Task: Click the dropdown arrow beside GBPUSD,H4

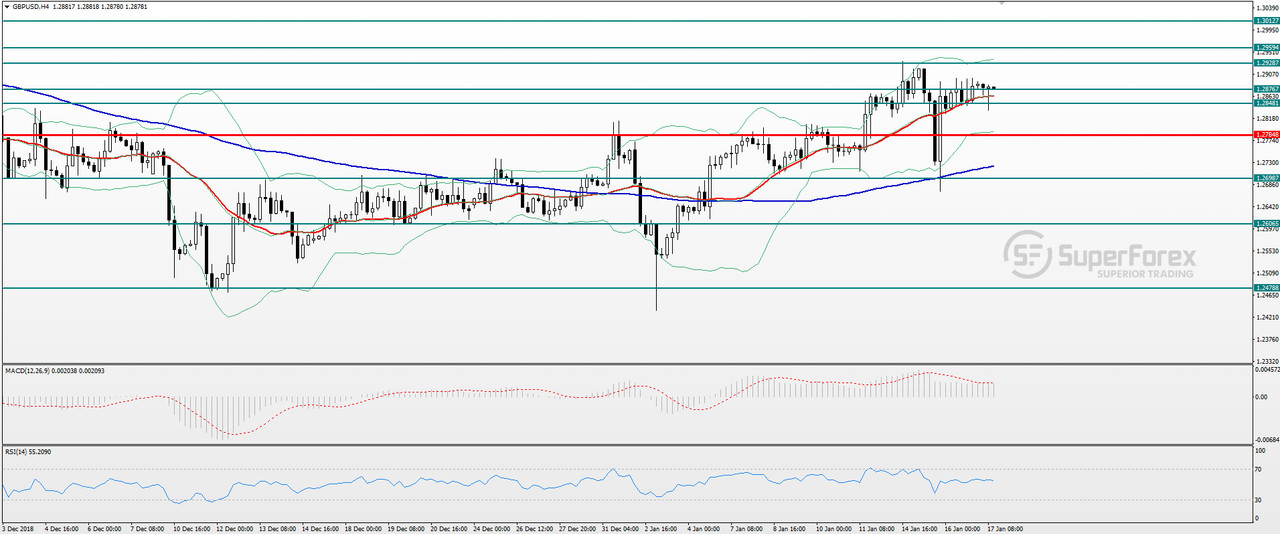Action: (x=6, y=6)
